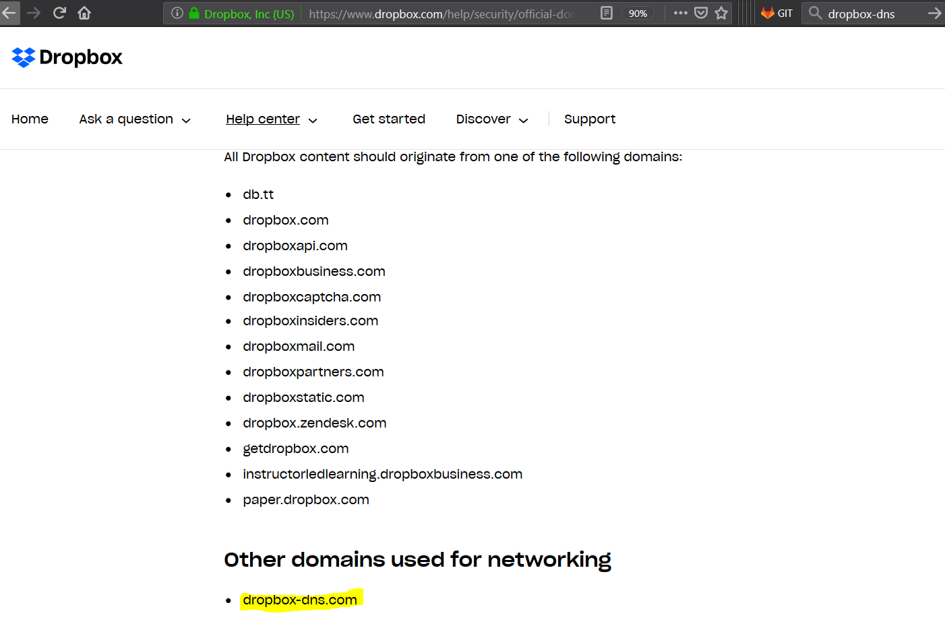Select the dropbox.zendesk.com list entry
The height and width of the screenshot is (618, 945).
[x=315, y=423]
